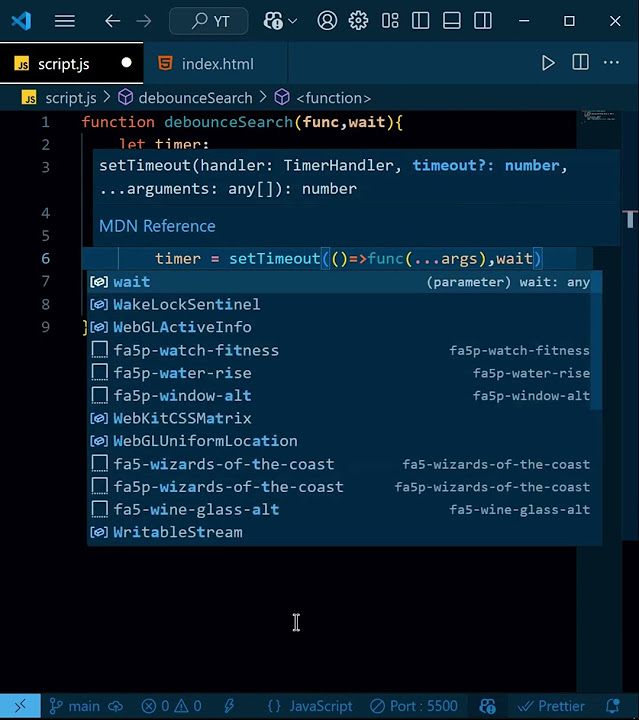Open Customize Layout icon
639x720 pixels.
390,21
